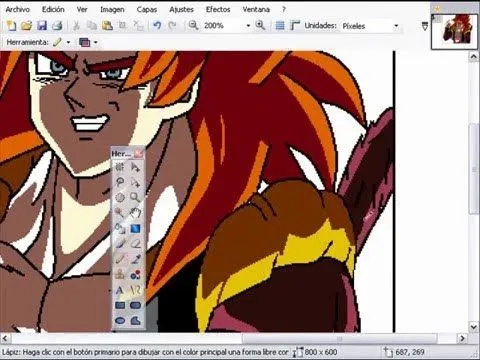Select the Rectangle shape tool

[x=120, y=305]
